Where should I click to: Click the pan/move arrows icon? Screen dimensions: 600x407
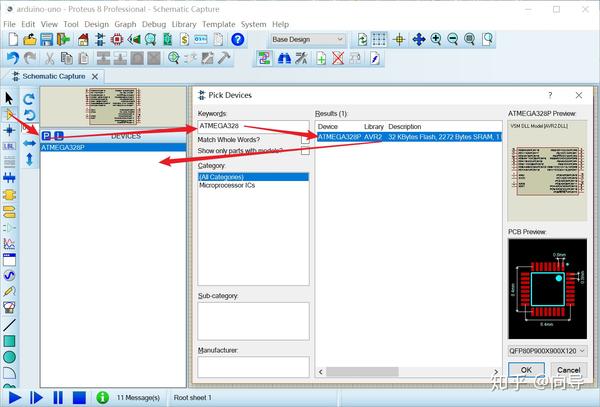tap(419, 39)
